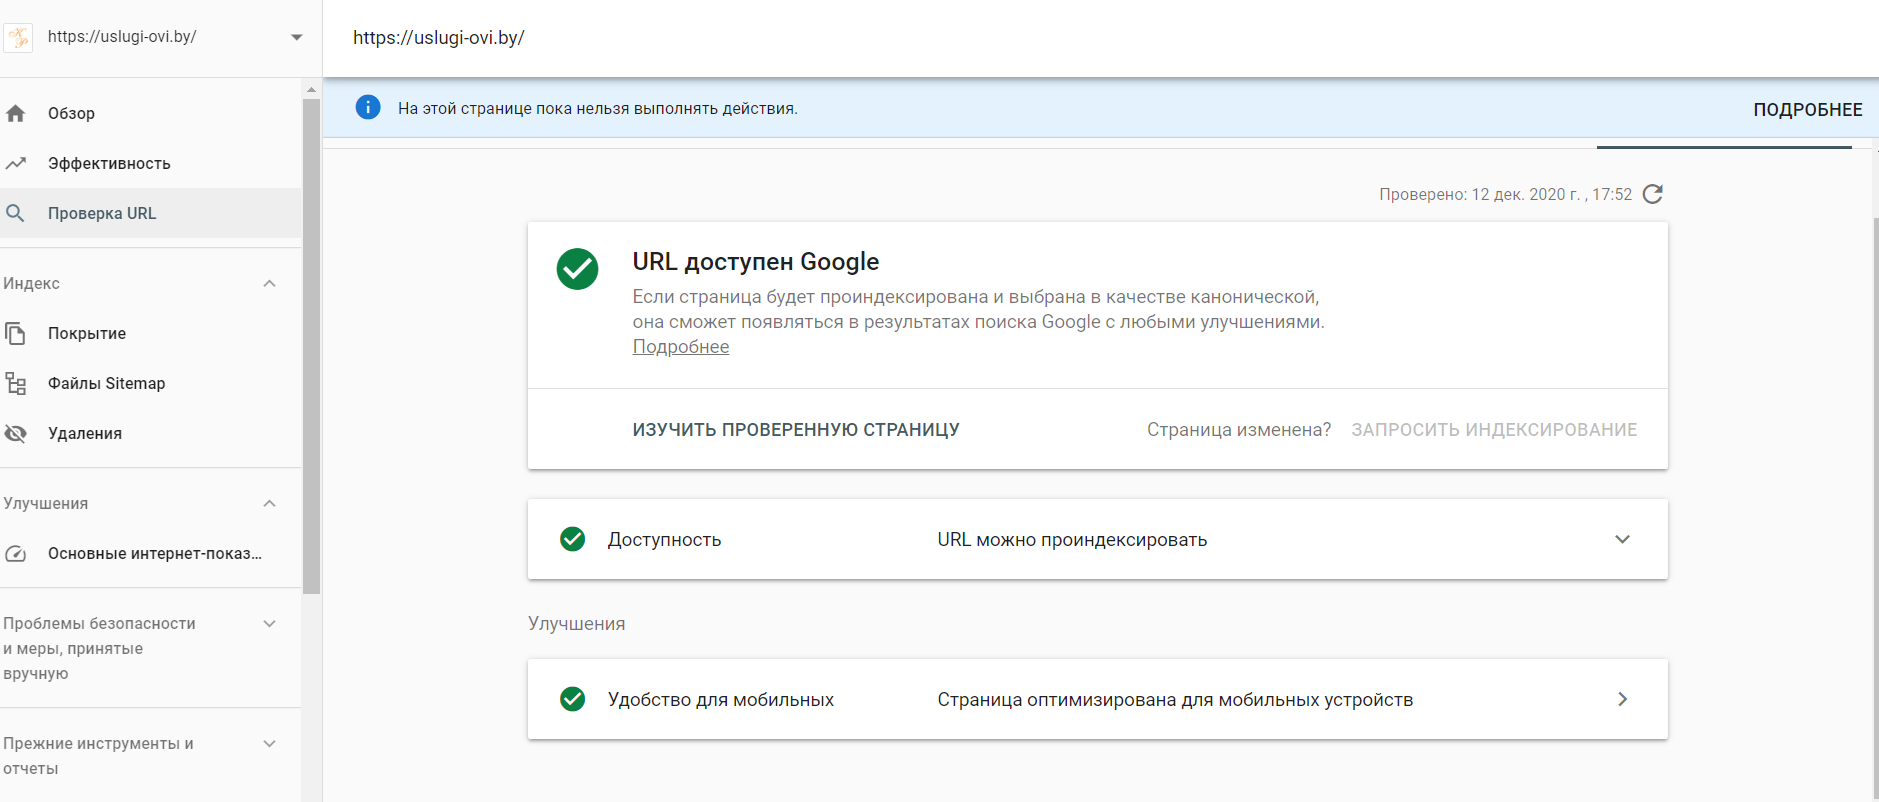Click the URL inspection search field
The image size is (1879, 802).
[x=1100, y=38]
